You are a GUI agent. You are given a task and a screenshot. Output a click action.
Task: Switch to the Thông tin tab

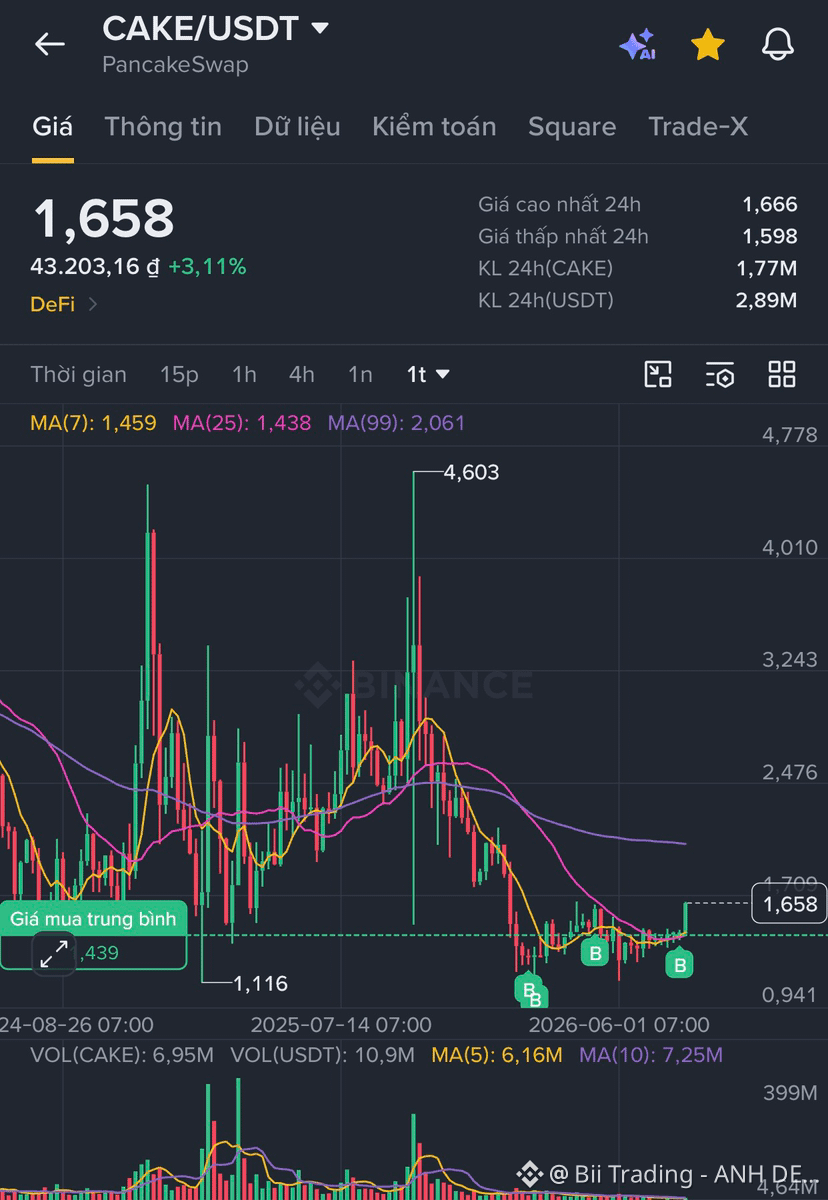pos(163,127)
